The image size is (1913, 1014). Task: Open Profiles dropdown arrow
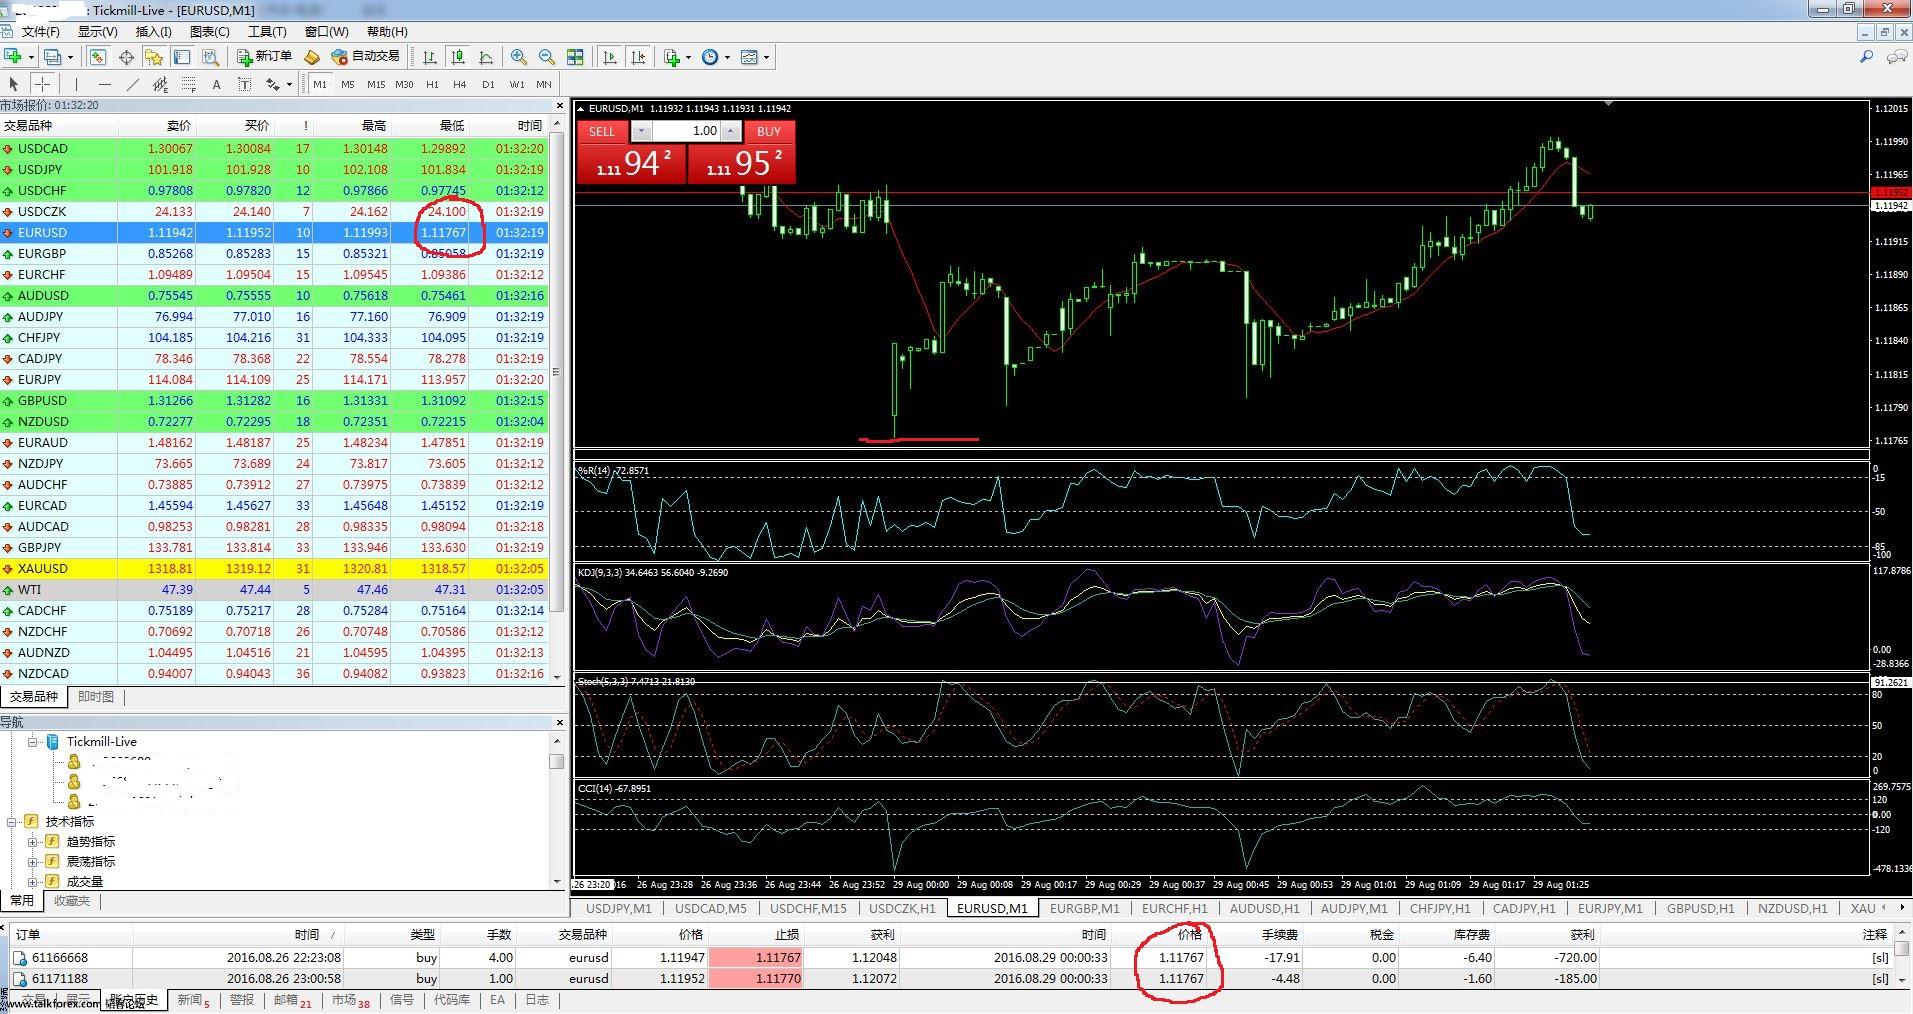click(x=69, y=57)
